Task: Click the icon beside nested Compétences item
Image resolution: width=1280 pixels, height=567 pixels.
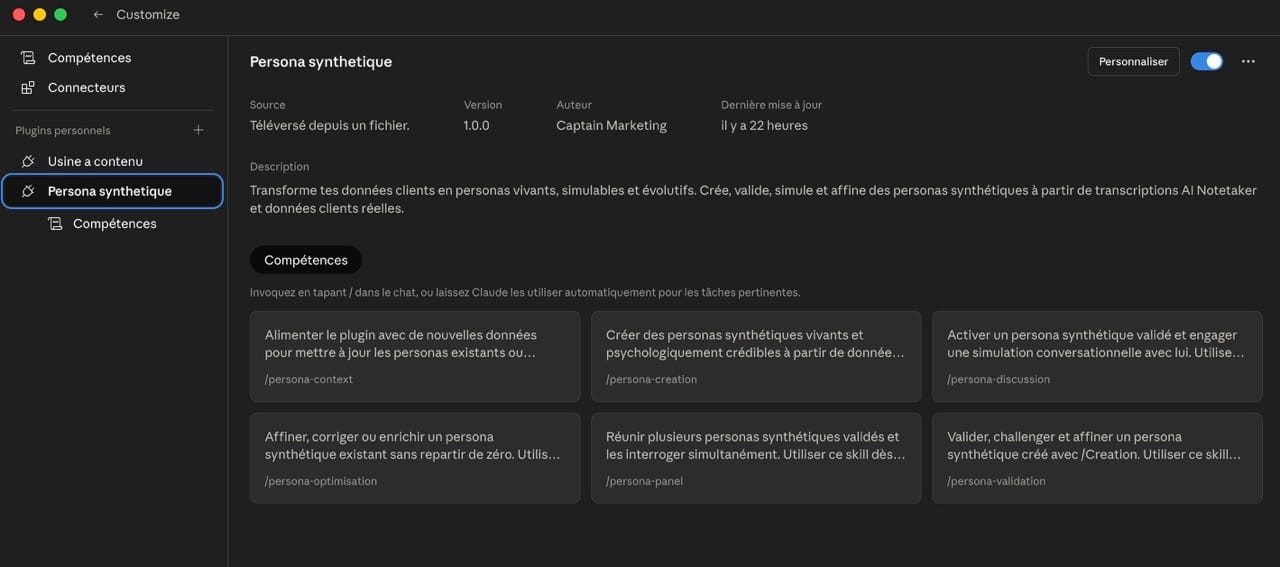Action: [55, 224]
